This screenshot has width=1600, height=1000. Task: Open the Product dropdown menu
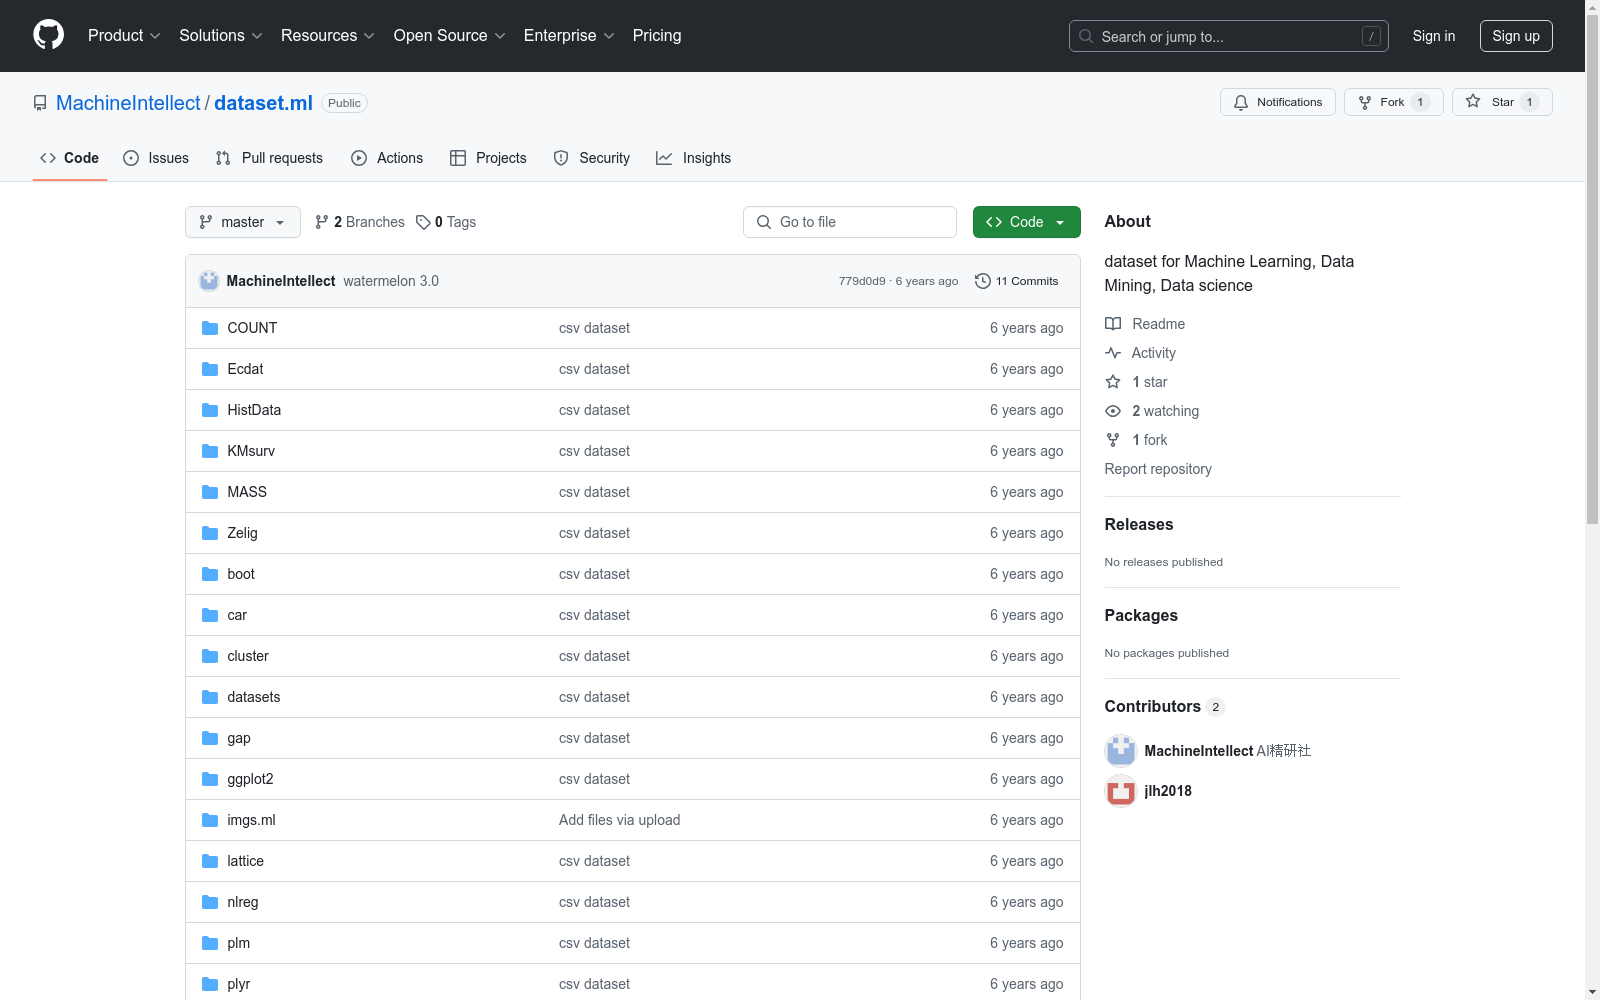124,35
